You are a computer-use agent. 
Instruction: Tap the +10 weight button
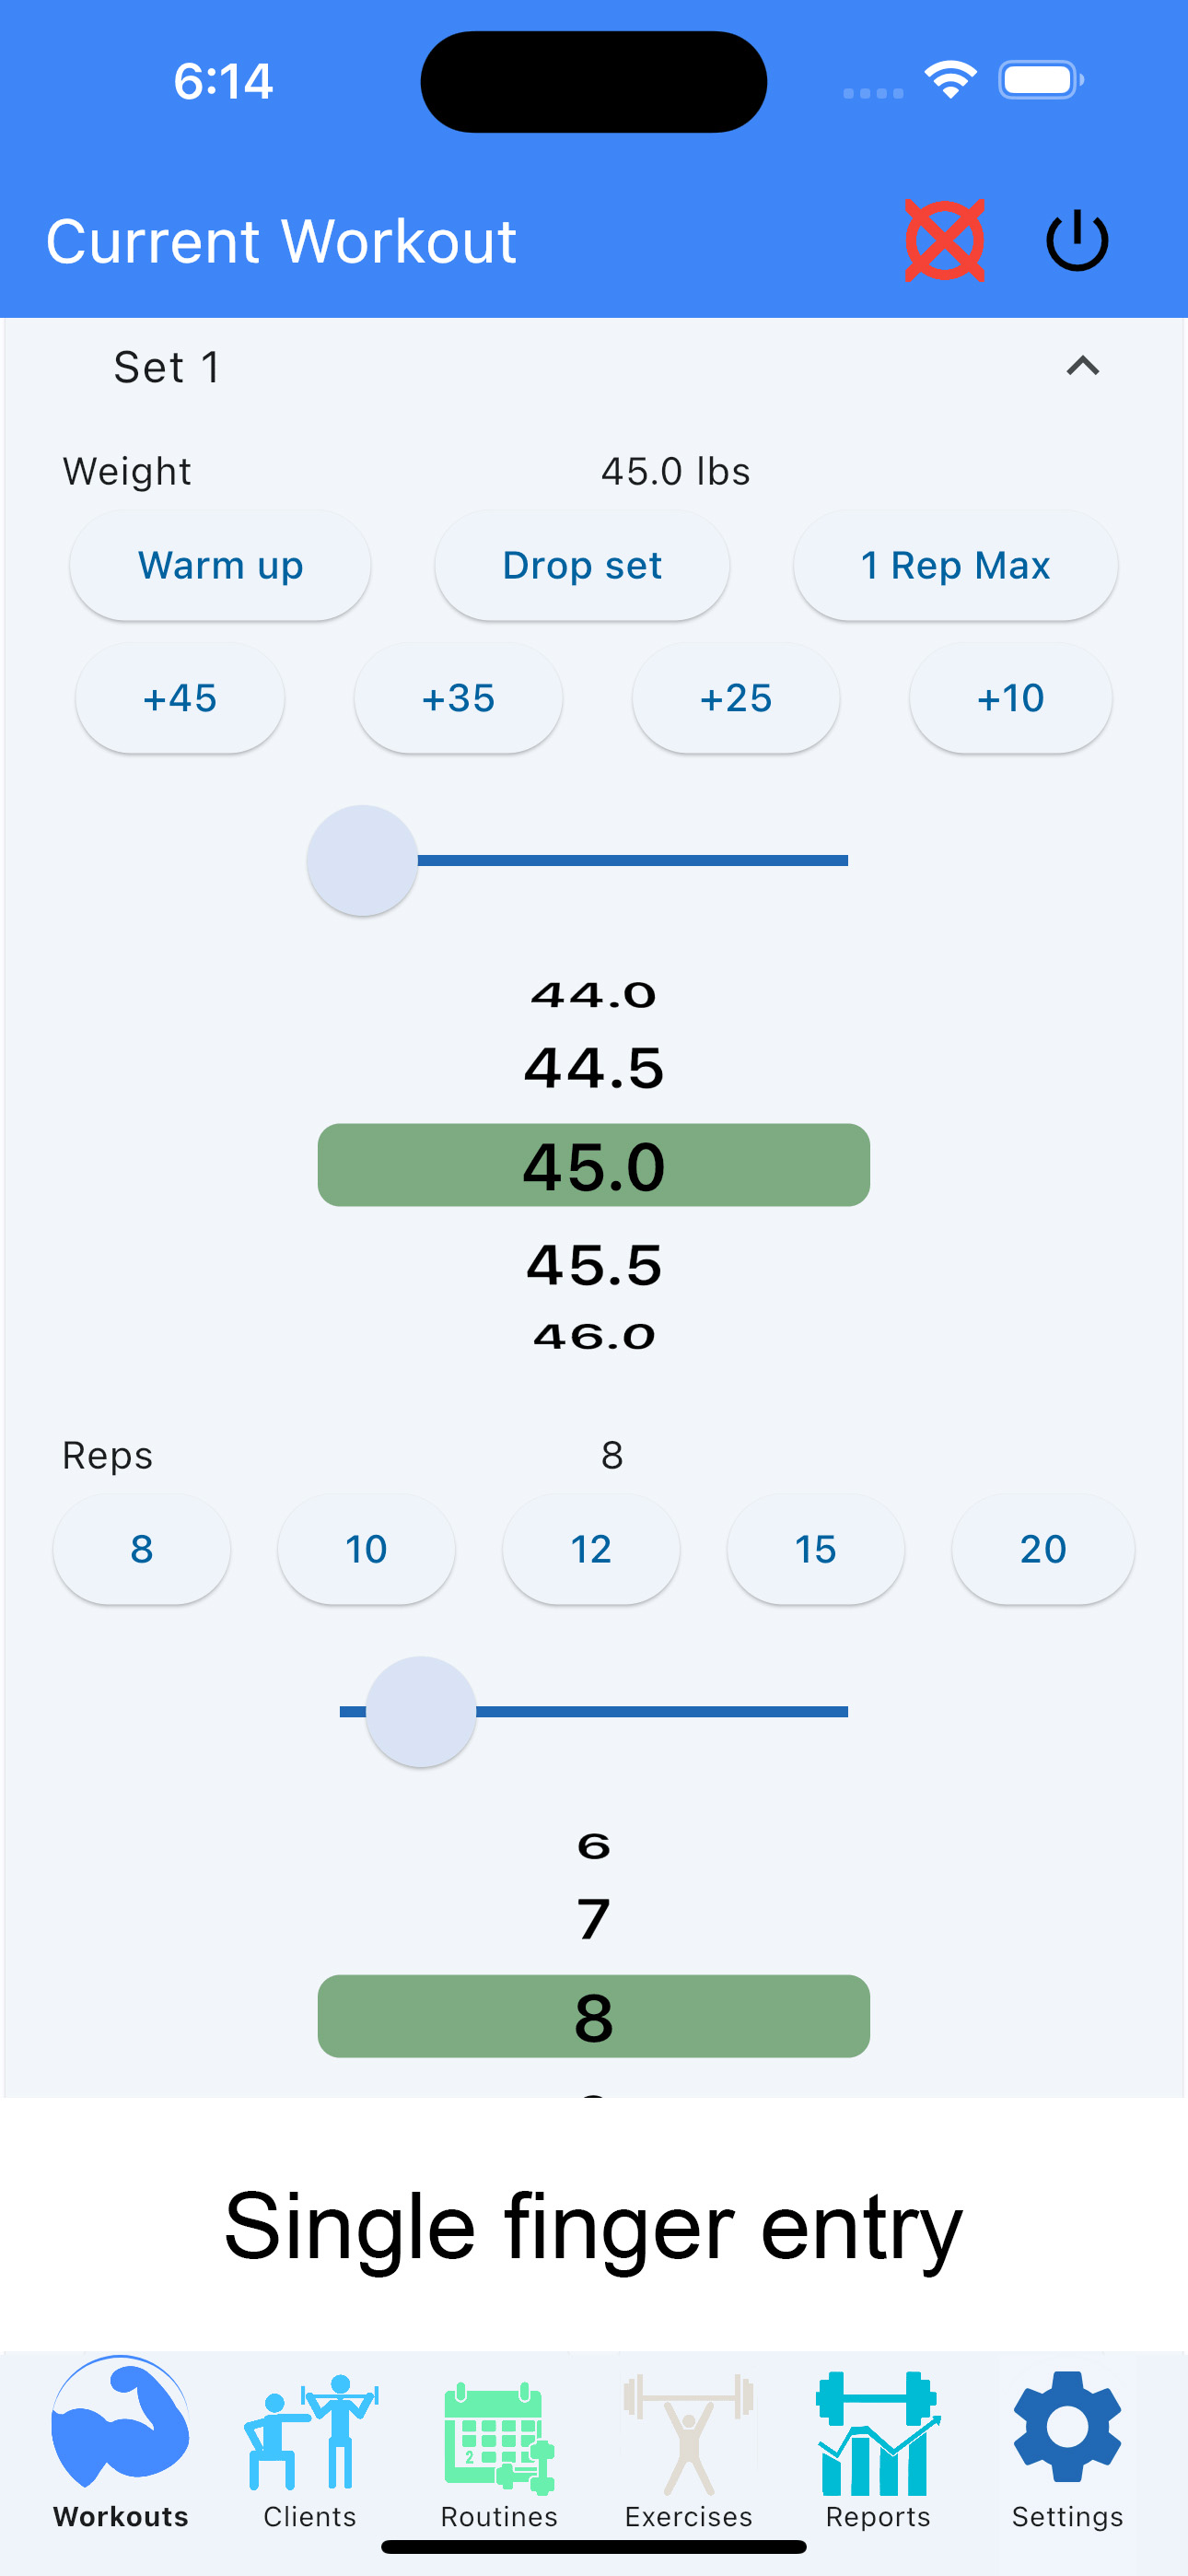click(1011, 698)
